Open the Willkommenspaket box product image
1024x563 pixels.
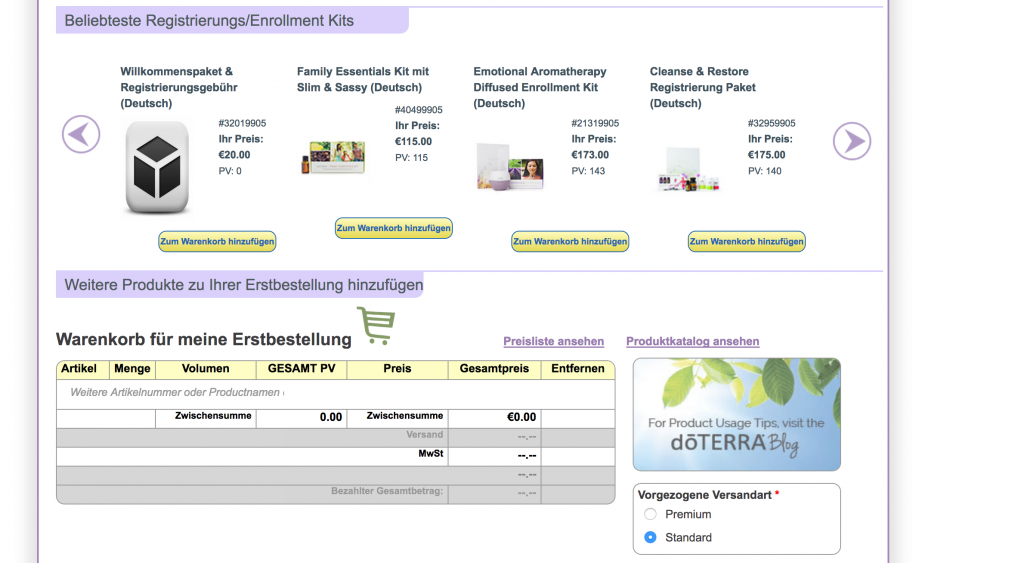pos(157,167)
